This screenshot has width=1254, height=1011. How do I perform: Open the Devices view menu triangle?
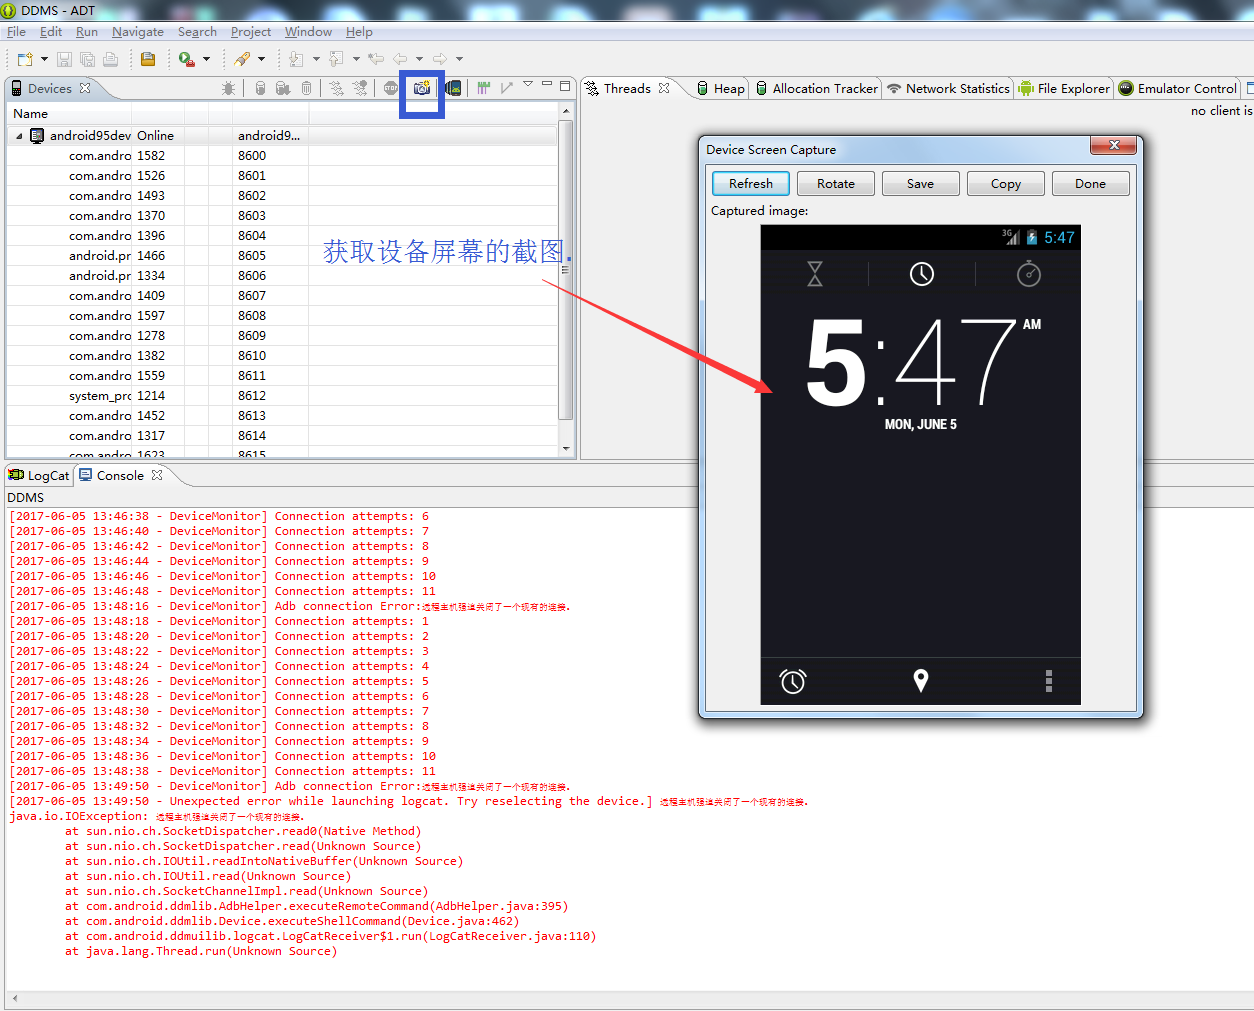click(x=528, y=85)
